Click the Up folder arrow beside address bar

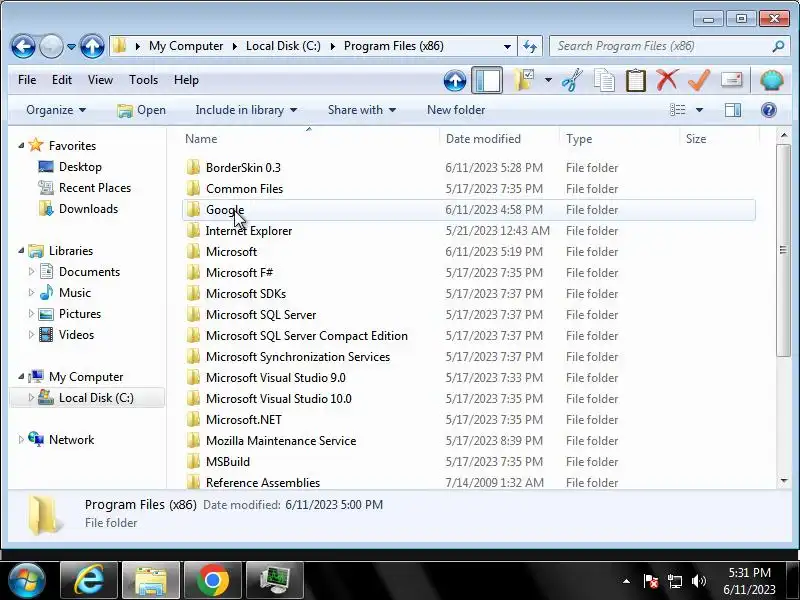(92, 46)
